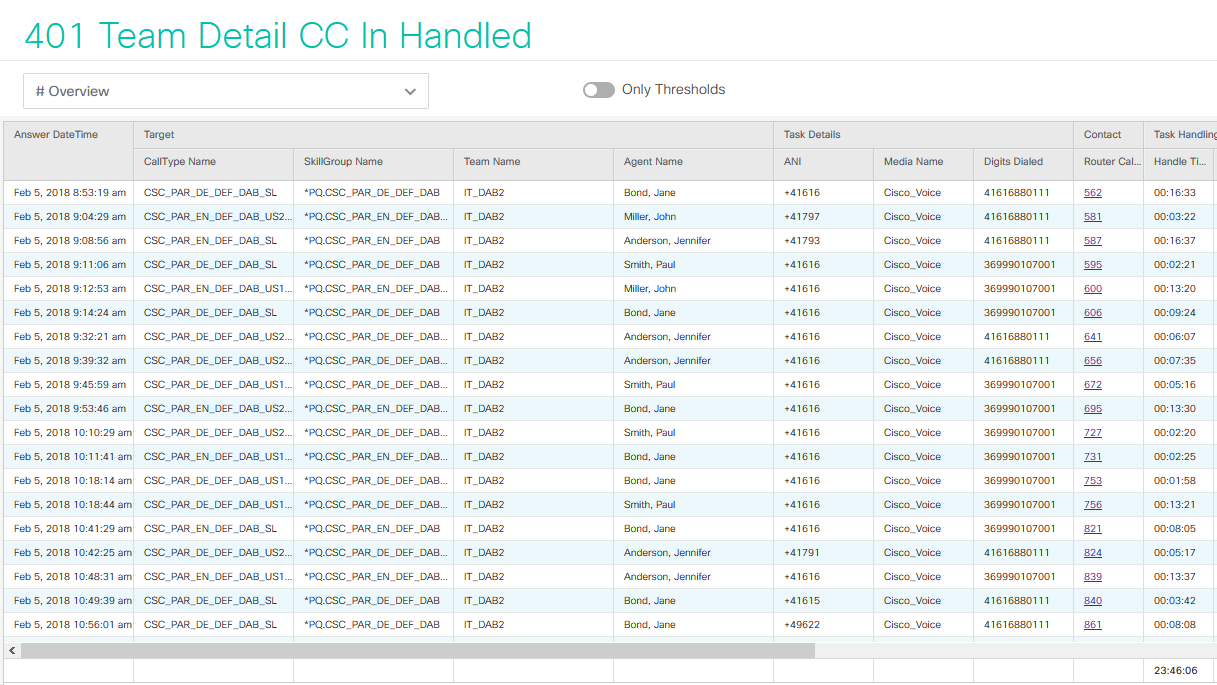Open router call link 587

[x=1092, y=241]
